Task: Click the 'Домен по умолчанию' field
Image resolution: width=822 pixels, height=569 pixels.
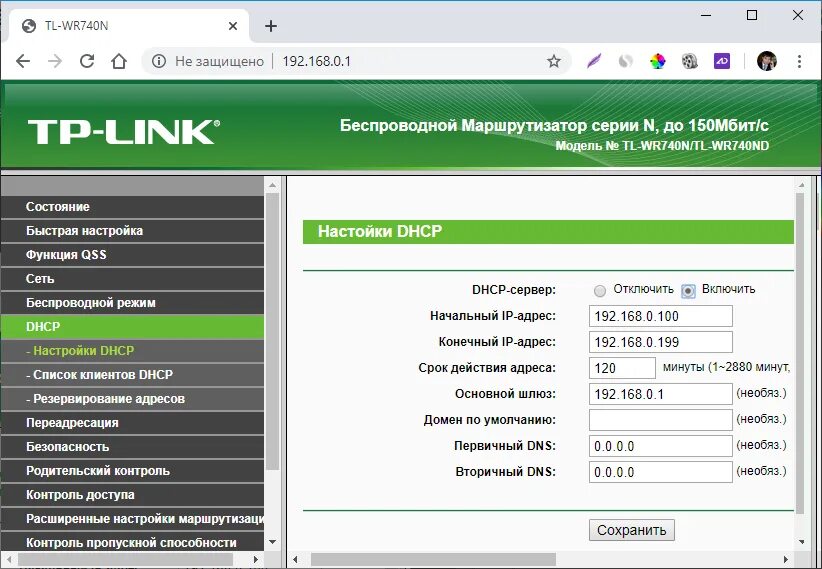Action: [661, 420]
